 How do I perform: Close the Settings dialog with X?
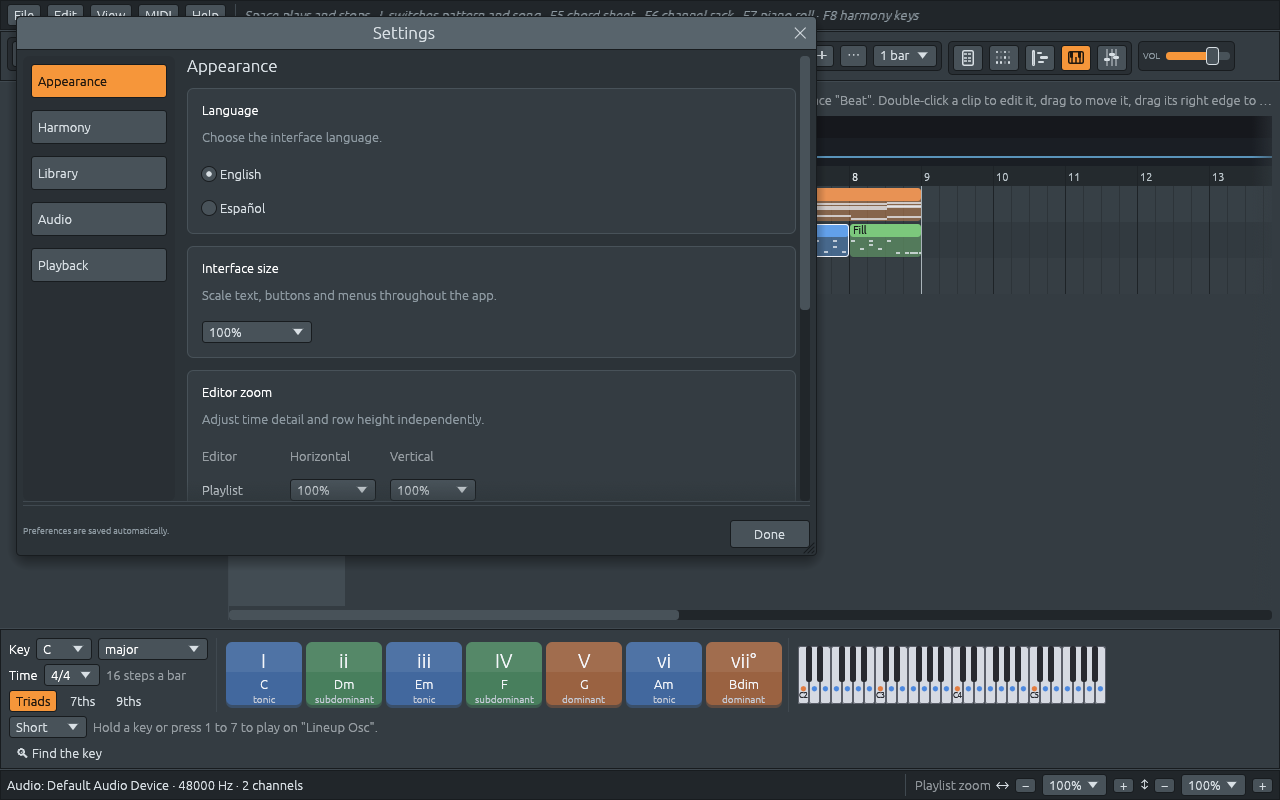(800, 33)
